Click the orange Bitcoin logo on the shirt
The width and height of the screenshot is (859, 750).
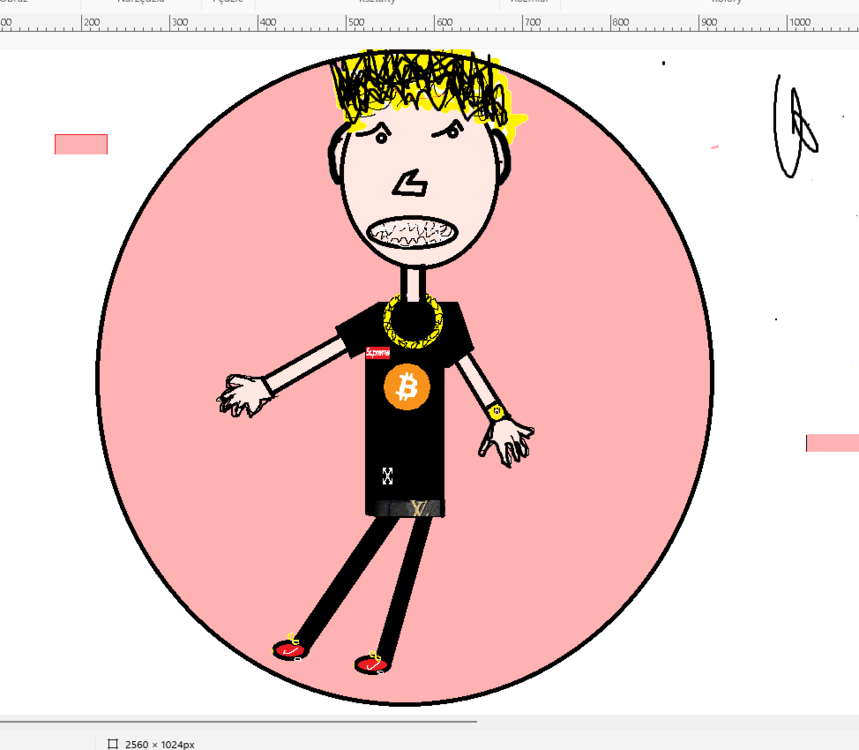[406, 387]
